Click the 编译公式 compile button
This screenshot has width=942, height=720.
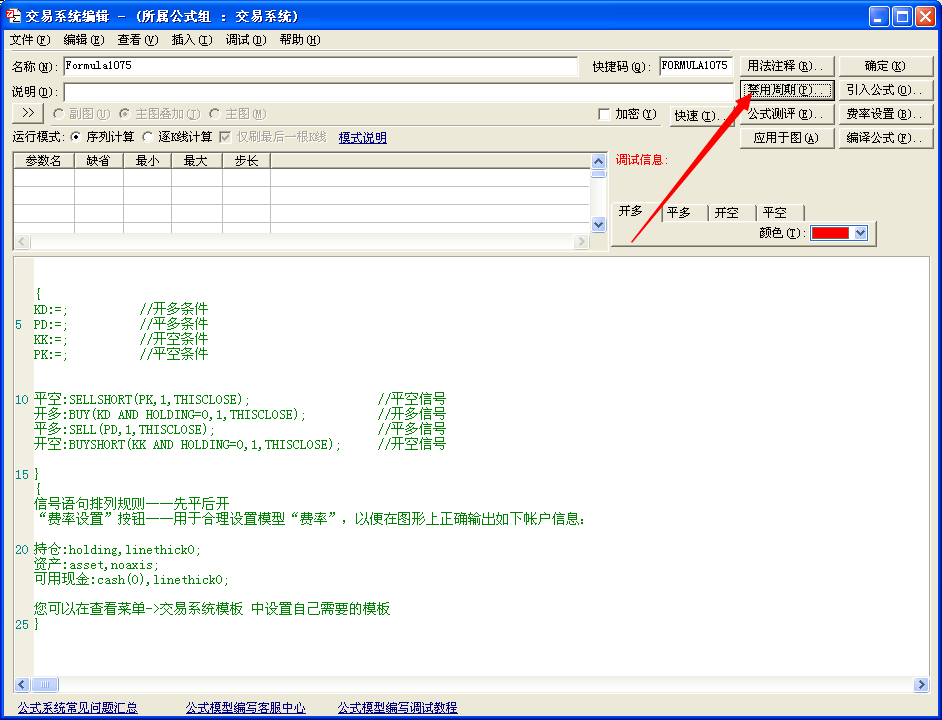point(886,138)
